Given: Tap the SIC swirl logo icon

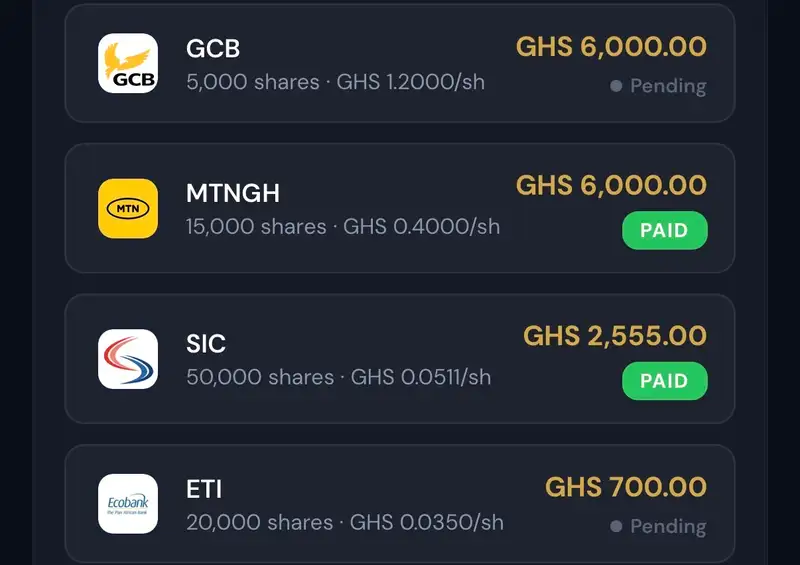Looking at the screenshot, I should pos(128,359).
